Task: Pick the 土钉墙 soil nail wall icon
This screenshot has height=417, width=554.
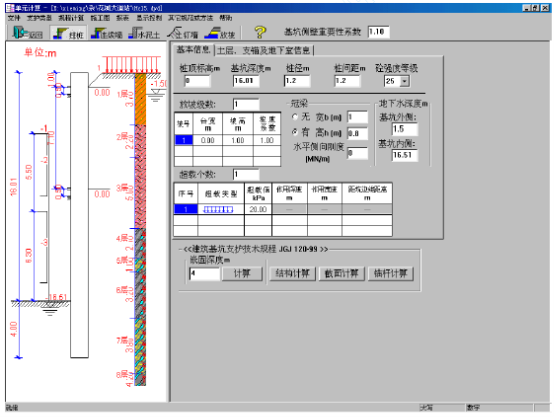Action: [183, 33]
